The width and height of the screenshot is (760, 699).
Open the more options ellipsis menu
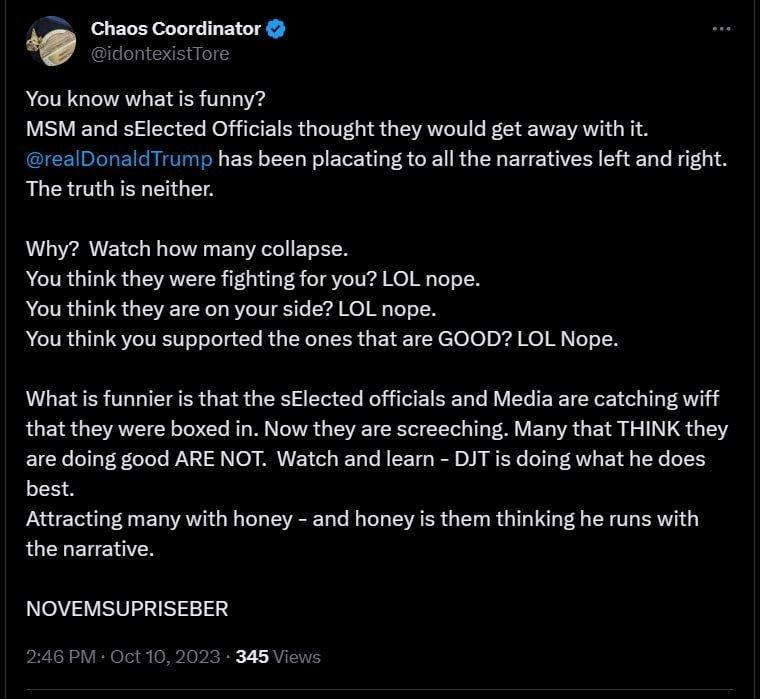[721, 29]
